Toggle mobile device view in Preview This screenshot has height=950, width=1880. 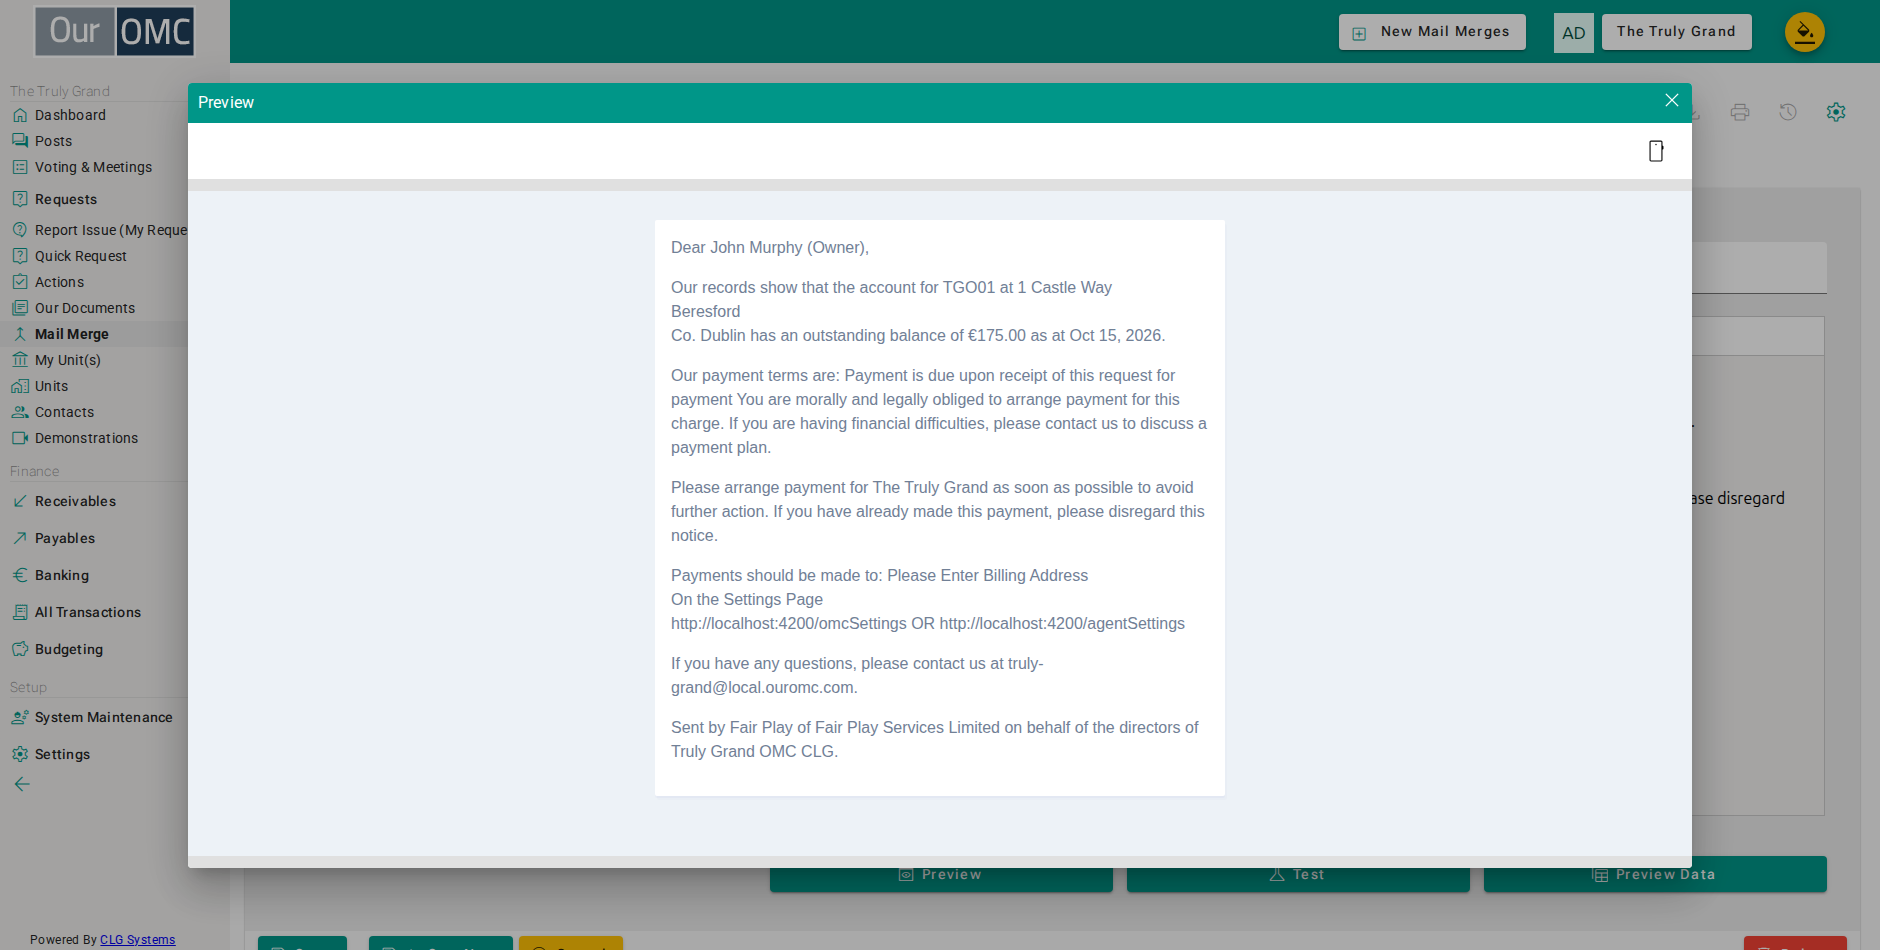click(x=1656, y=151)
